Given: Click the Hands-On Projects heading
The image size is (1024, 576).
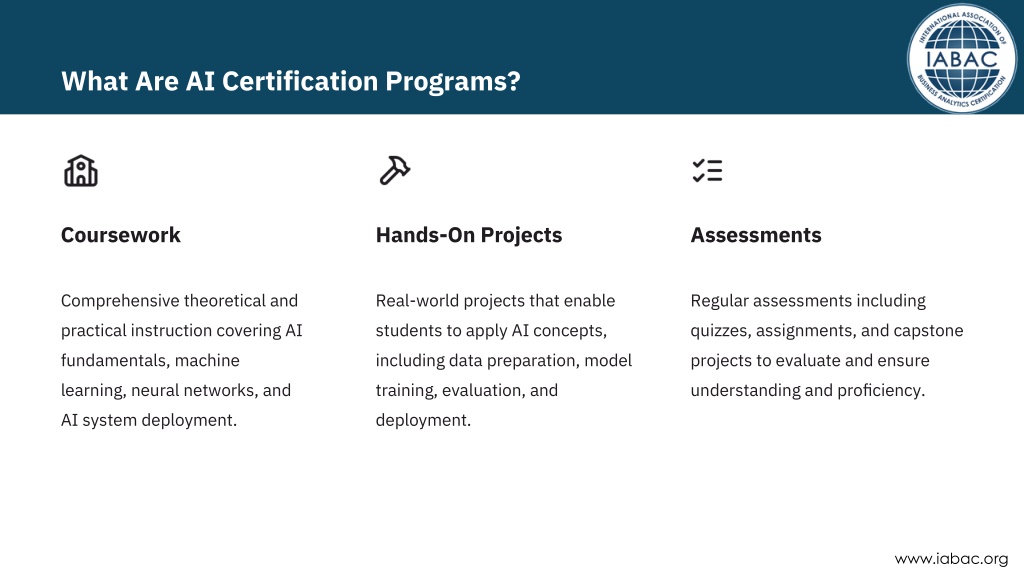Looking at the screenshot, I should [469, 235].
